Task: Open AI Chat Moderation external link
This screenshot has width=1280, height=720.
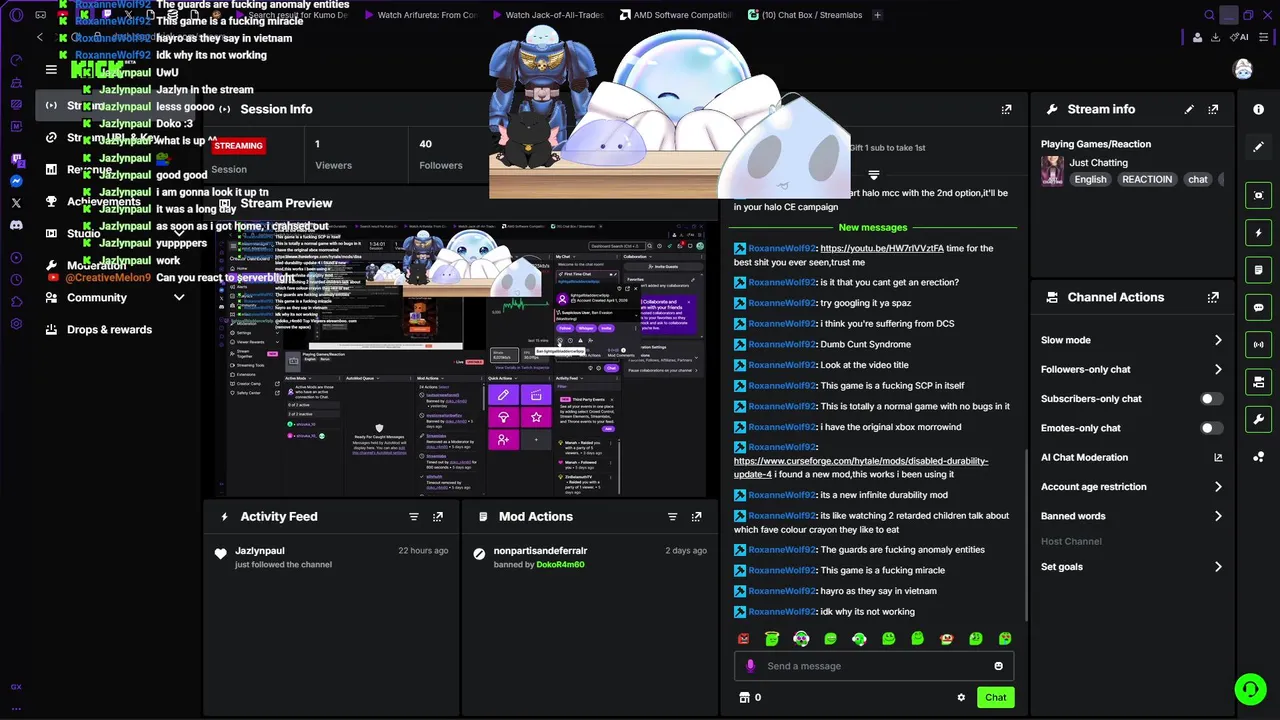Action: pyautogui.click(x=1218, y=457)
